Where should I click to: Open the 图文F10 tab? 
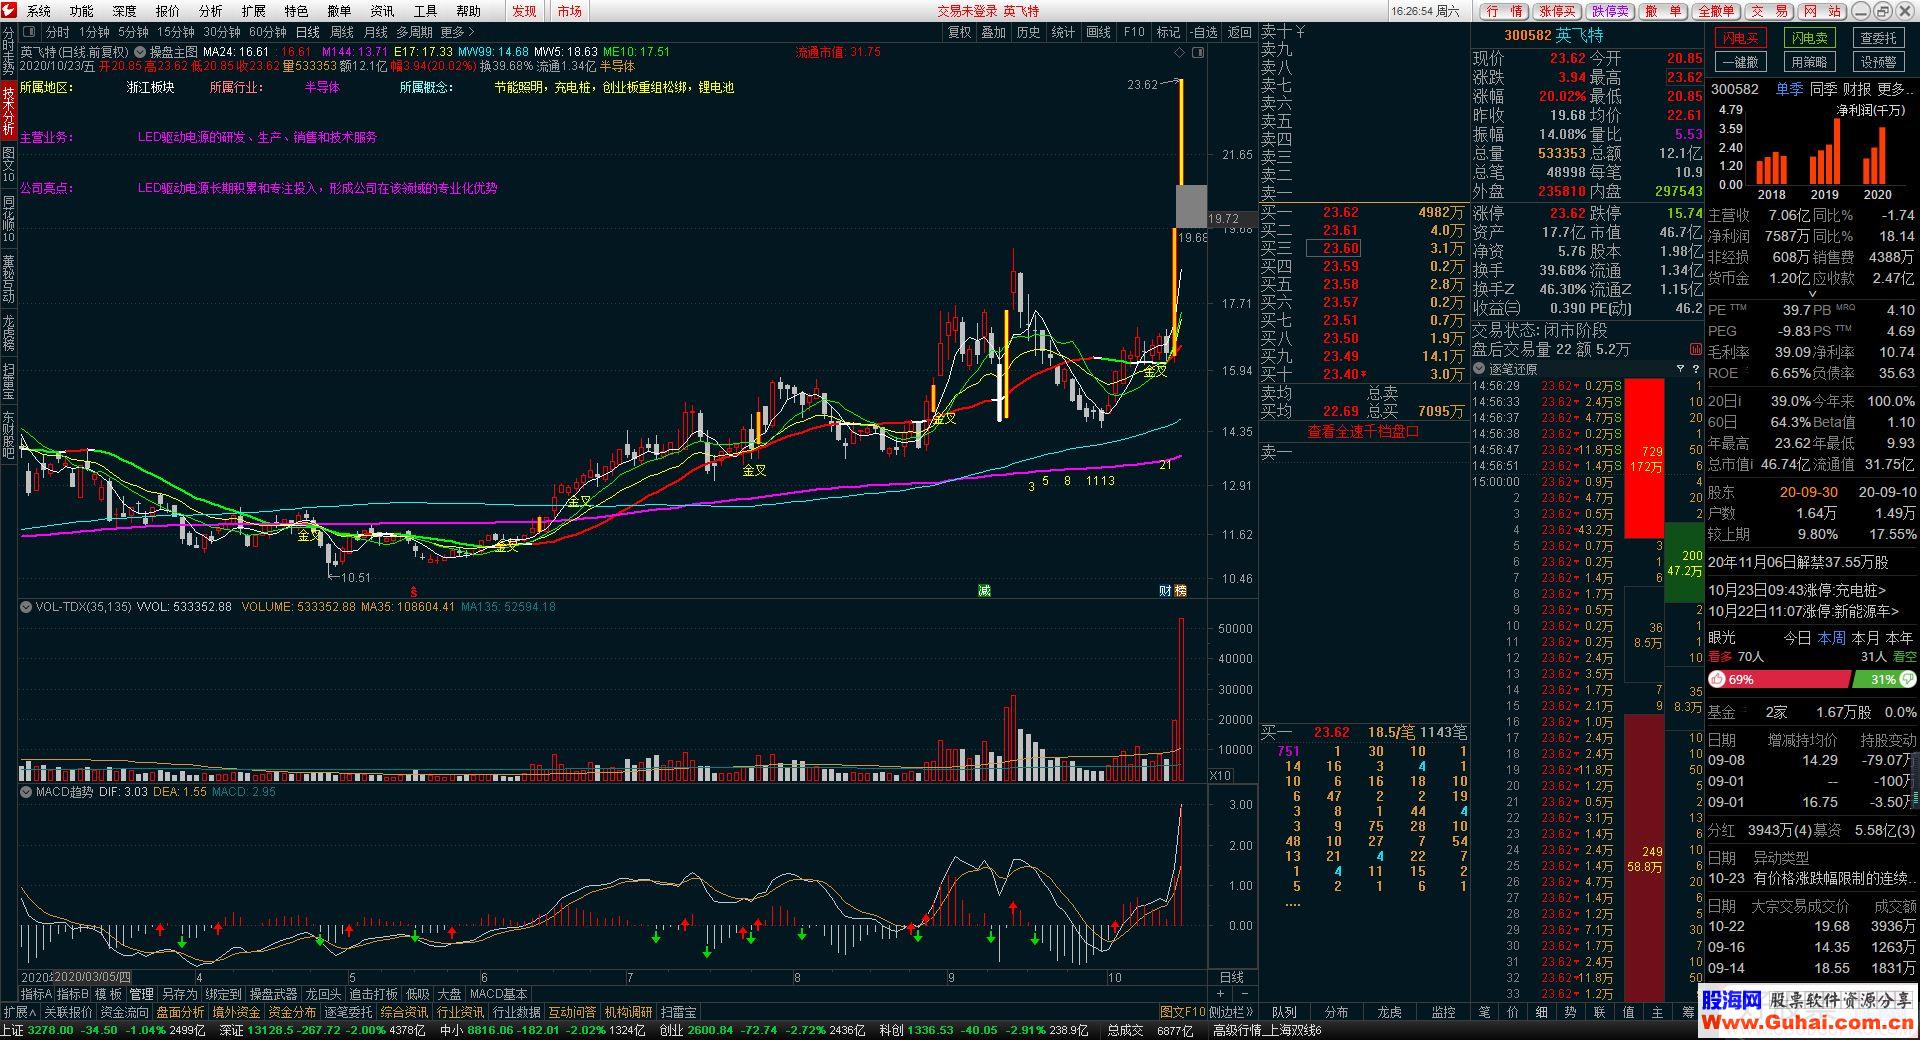click(x=1183, y=1012)
